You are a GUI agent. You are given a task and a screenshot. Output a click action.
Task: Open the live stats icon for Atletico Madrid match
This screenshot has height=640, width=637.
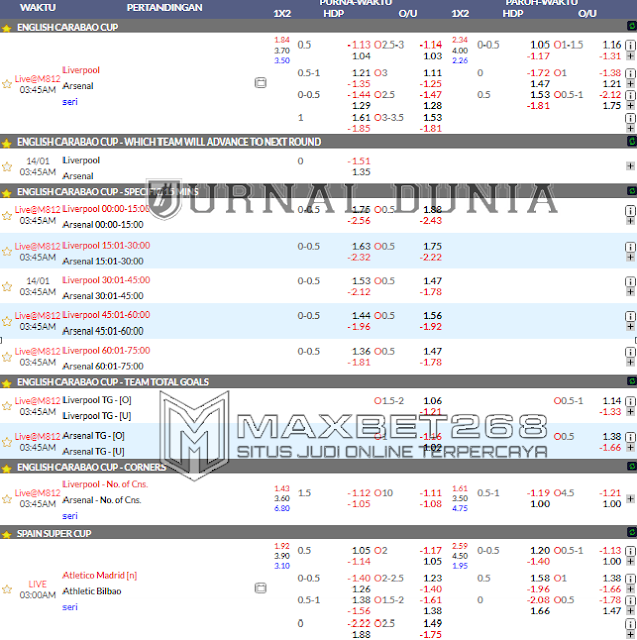[x=260, y=588]
